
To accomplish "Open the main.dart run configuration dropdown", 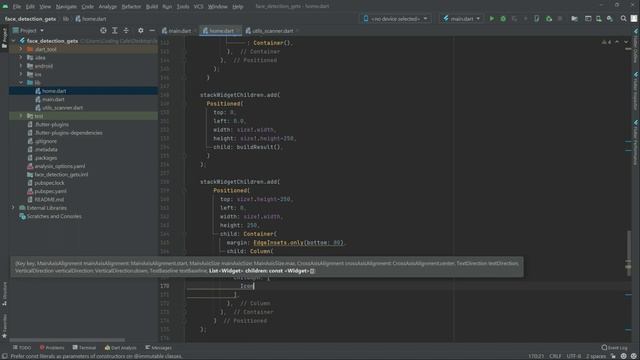I will [461, 19].
